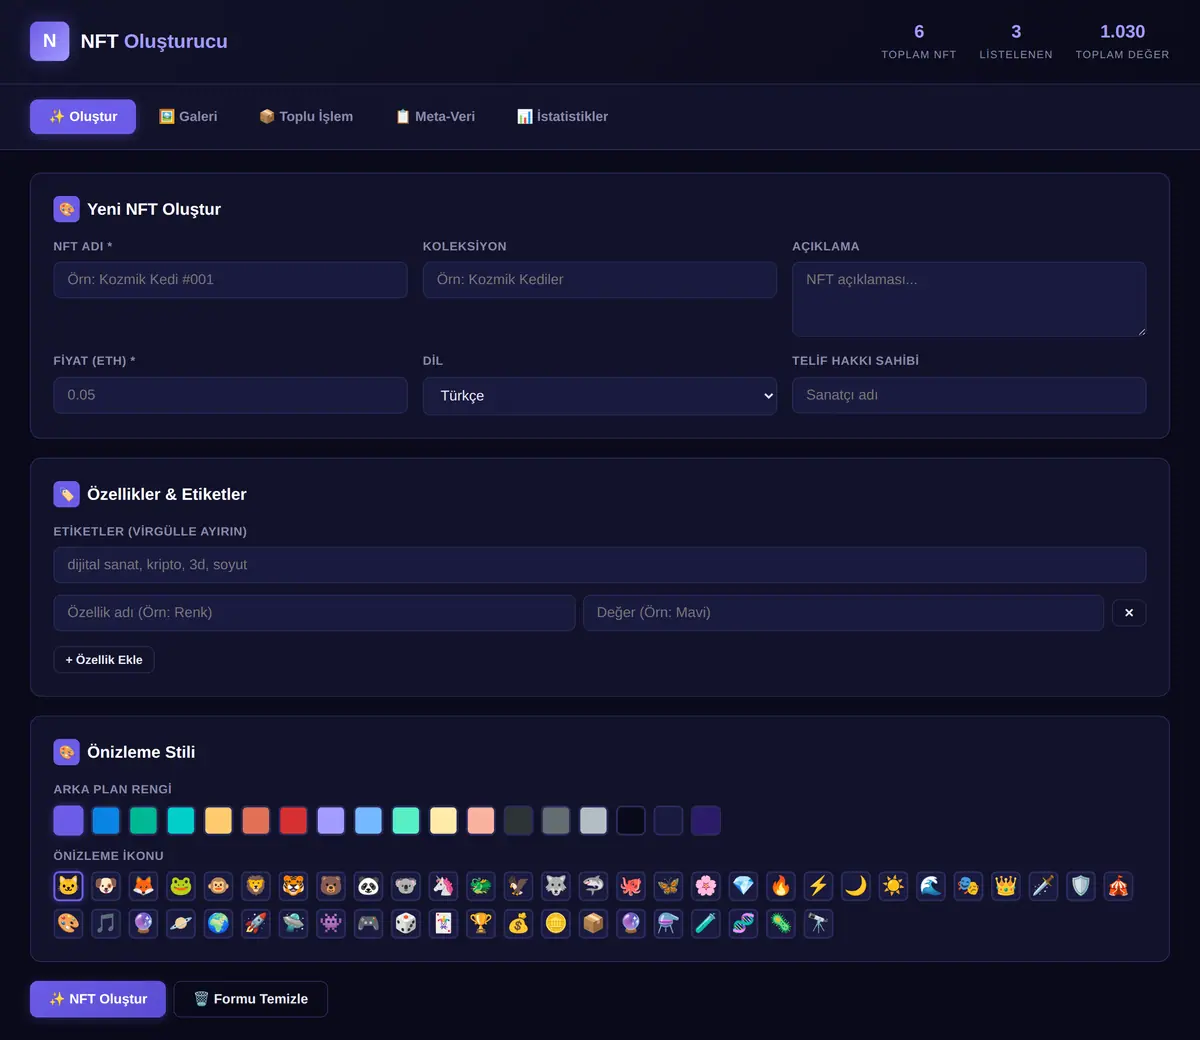
Task: Open the Dil language dropdown
Action: [x=600, y=396]
